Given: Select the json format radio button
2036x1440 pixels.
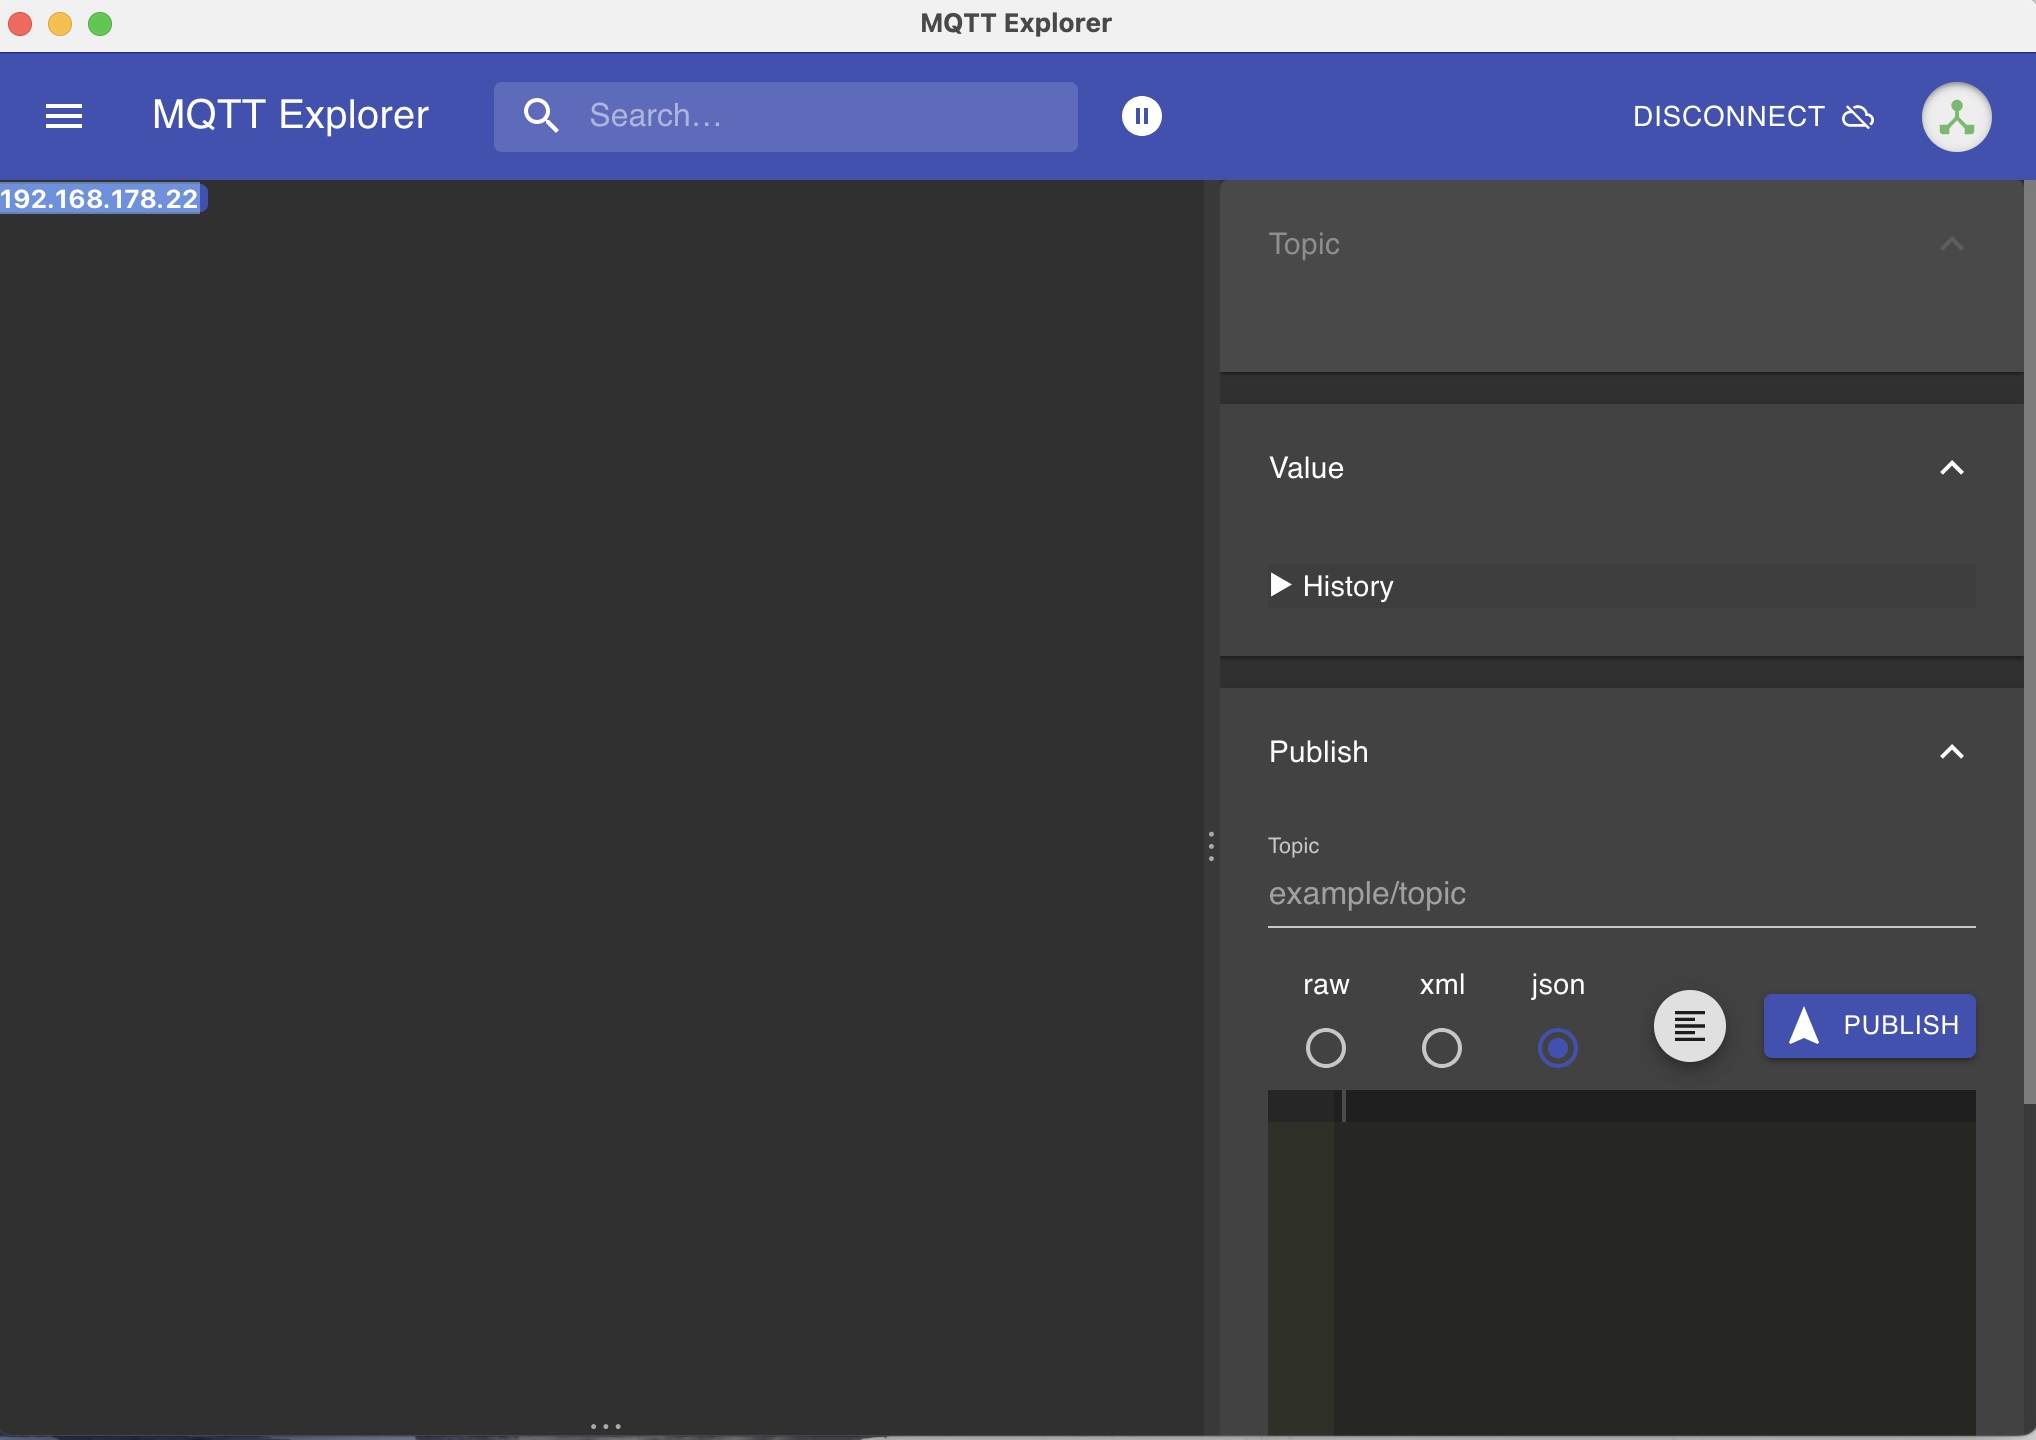Looking at the screenshot, I should tap(1557, 1048).
